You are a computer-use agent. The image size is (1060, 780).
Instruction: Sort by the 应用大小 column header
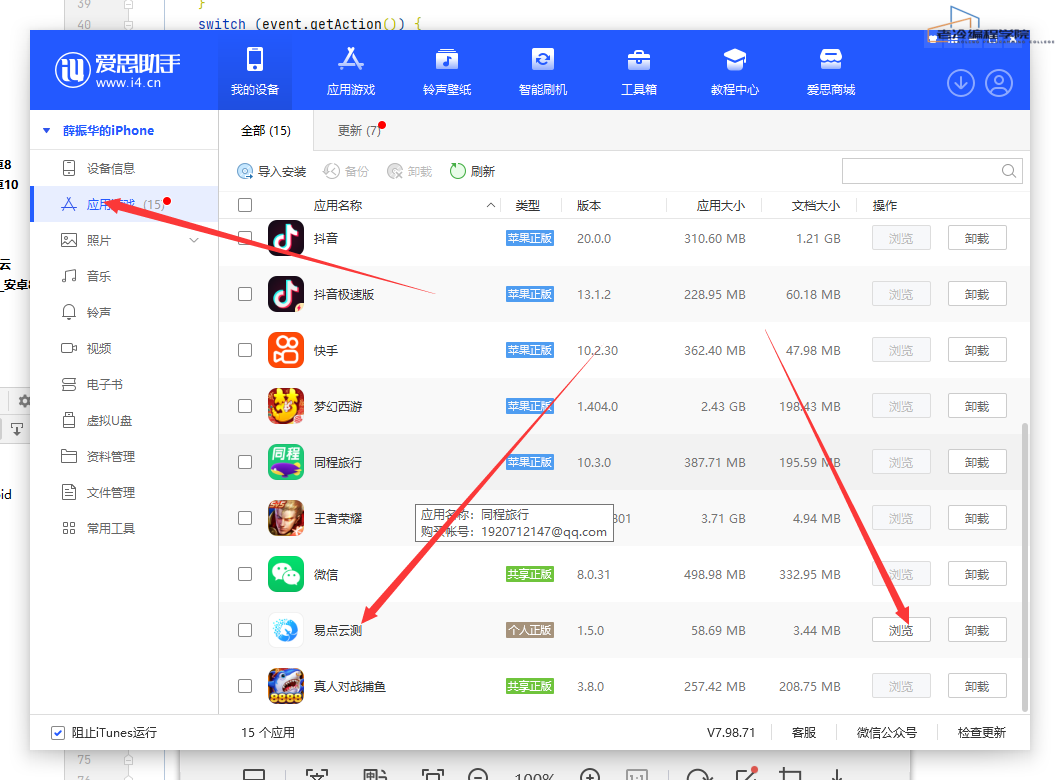(x=721, y=205)
